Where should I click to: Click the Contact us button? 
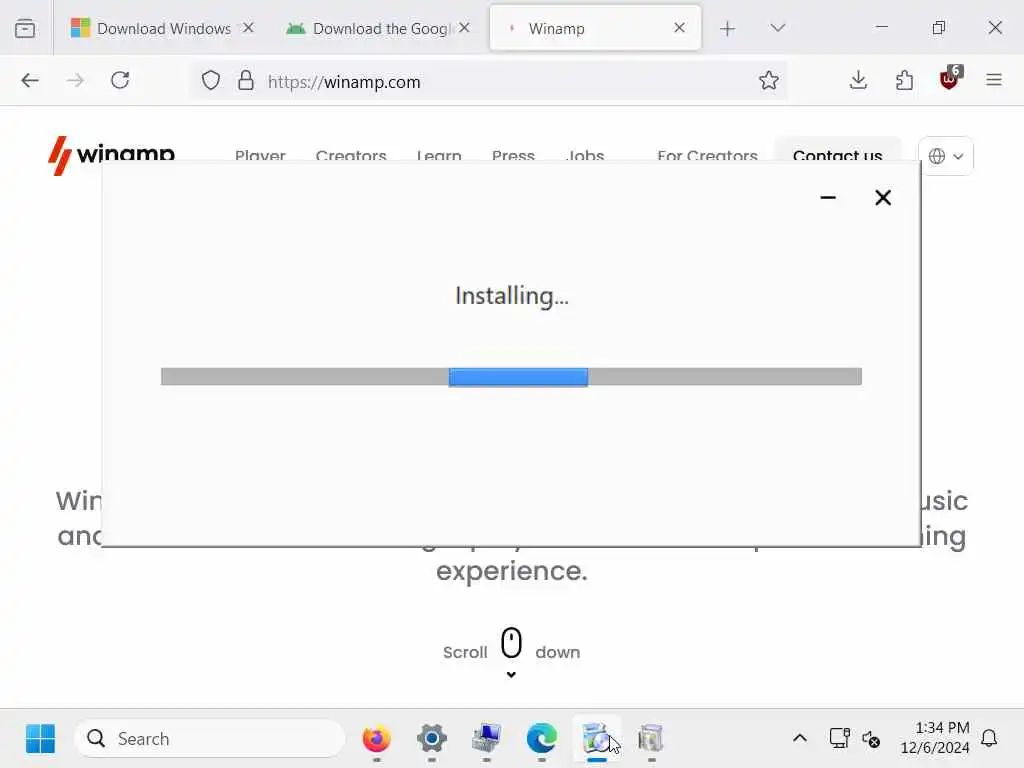tap(837, 150)
